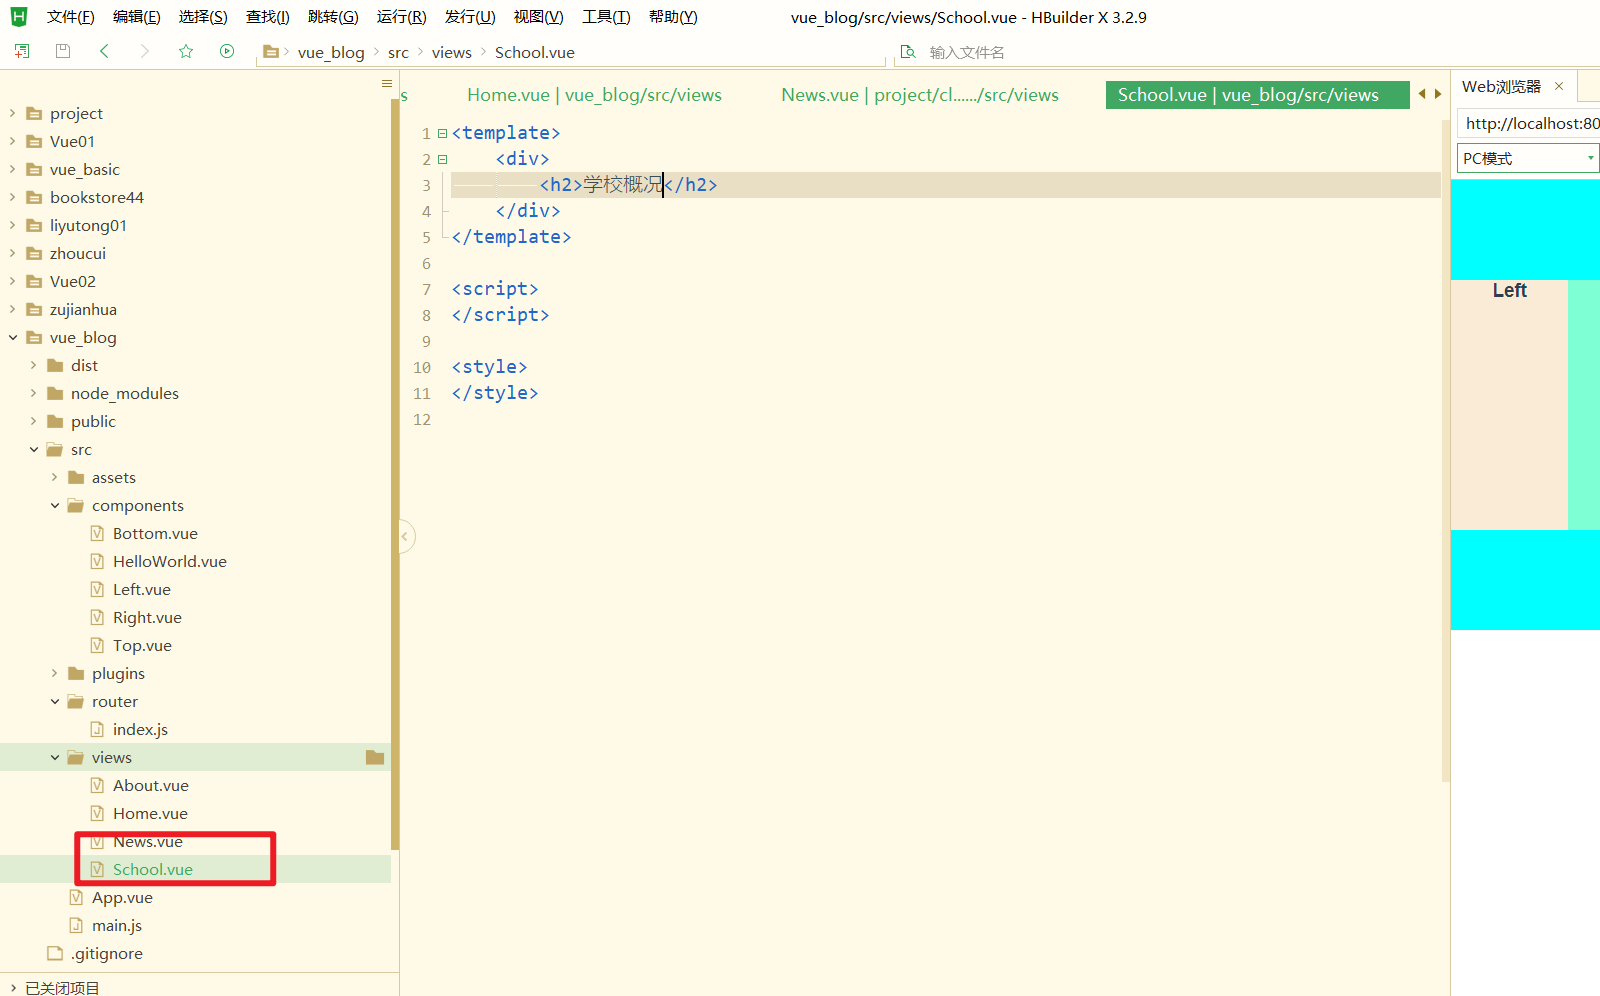The height and width of the screenshot is (996, 1600).
Task: Collapse the components folder
Action: tap(55, 505)
